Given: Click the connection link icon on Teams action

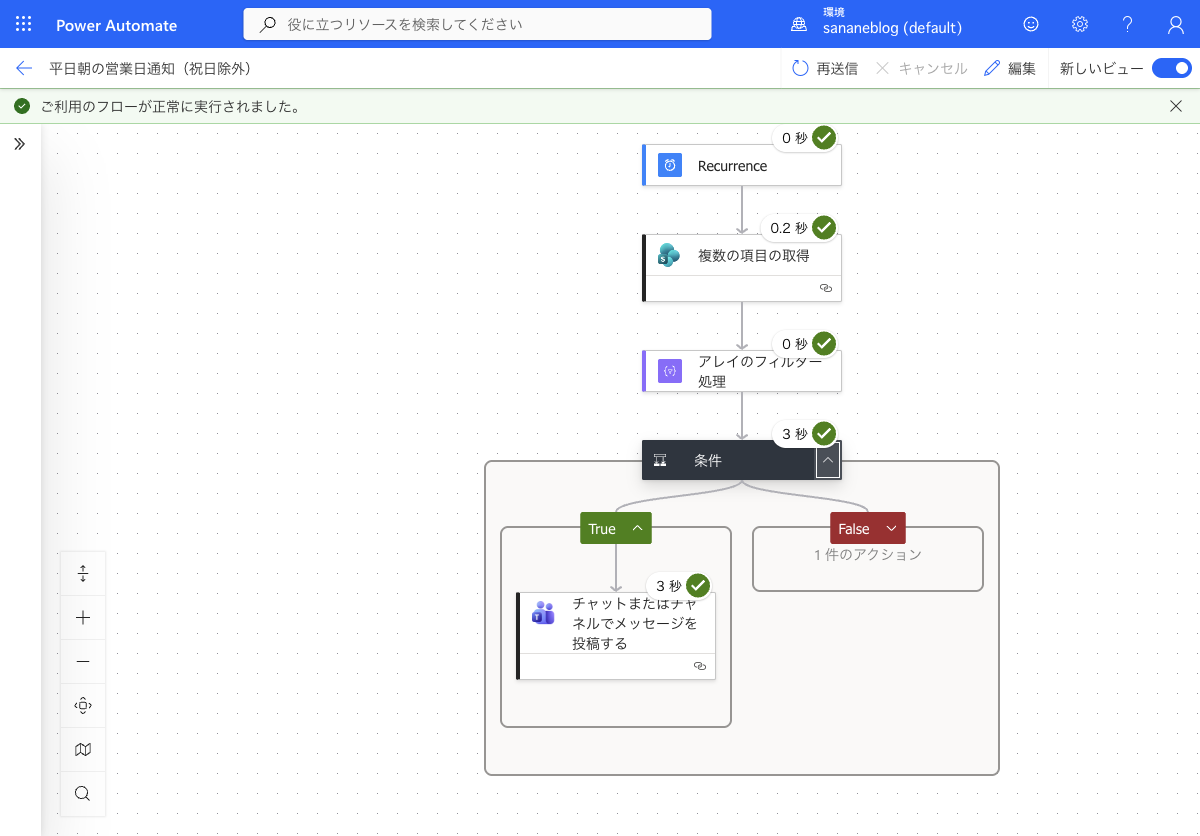Looking at the screenshot, I should pos(700,666).
